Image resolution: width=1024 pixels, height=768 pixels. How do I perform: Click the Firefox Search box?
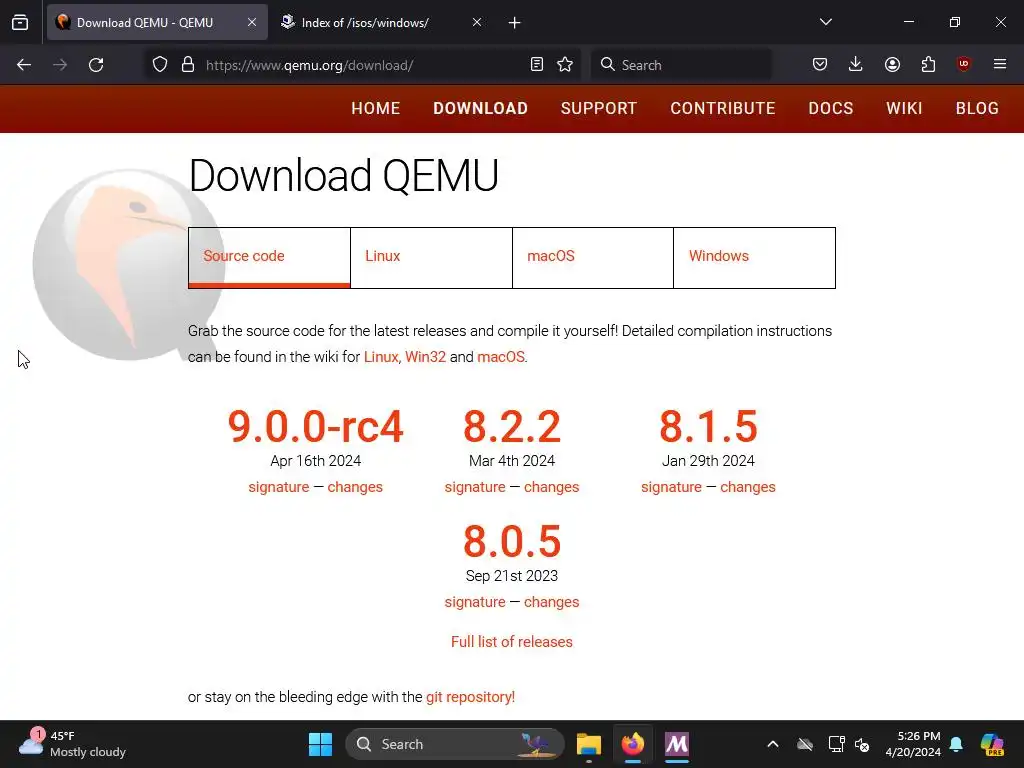coord(681,65)
